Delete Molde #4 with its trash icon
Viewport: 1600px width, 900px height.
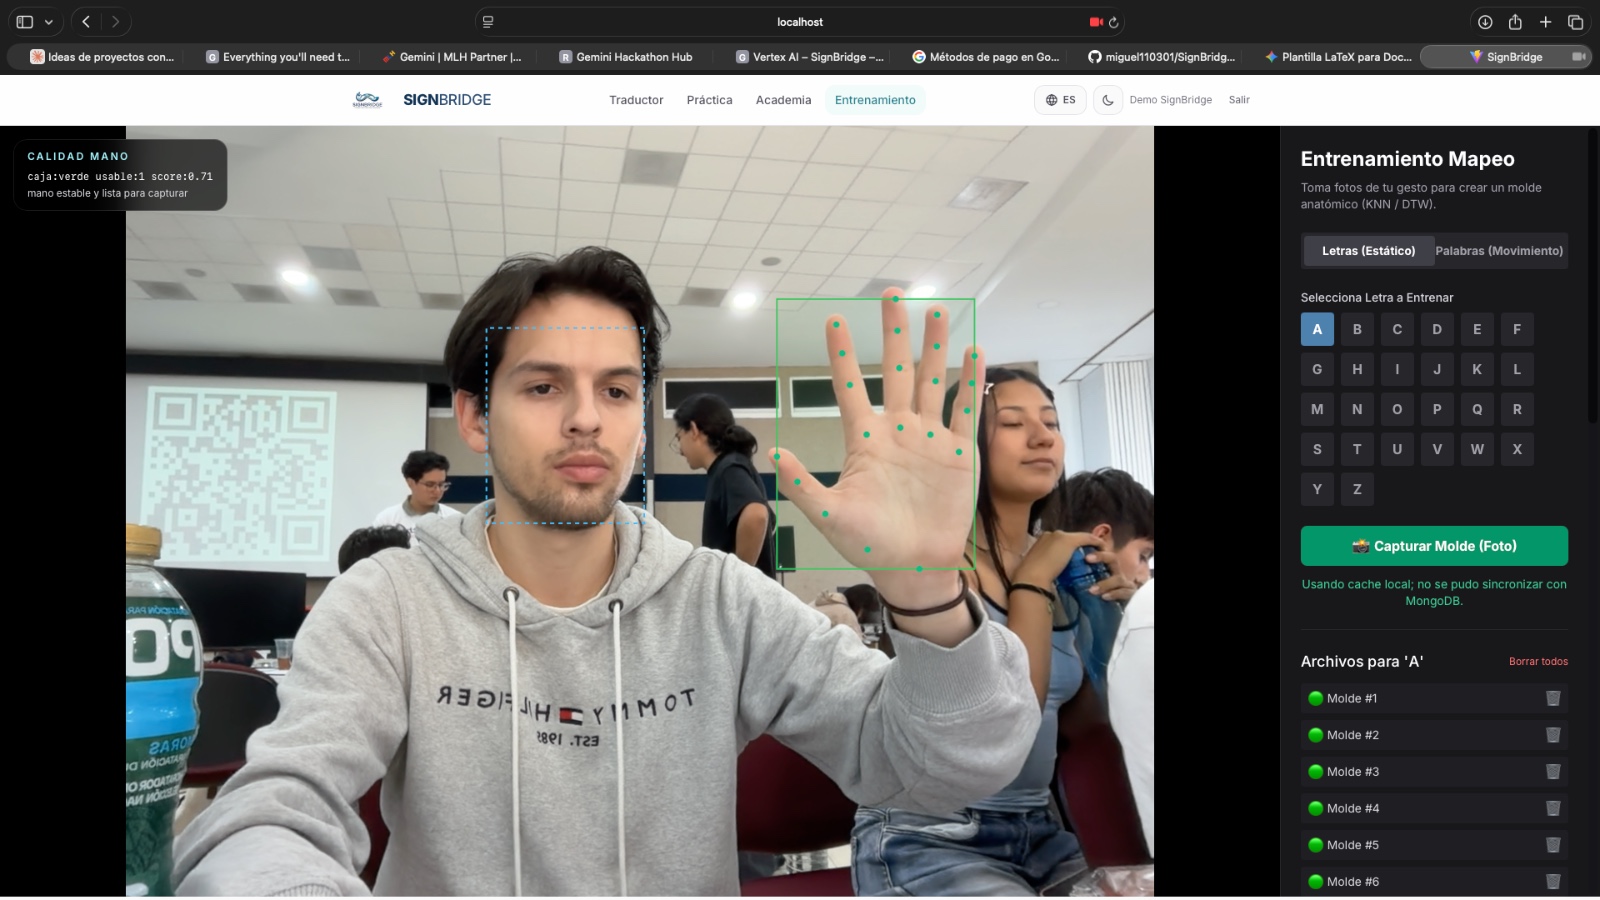pos(1553,808)
